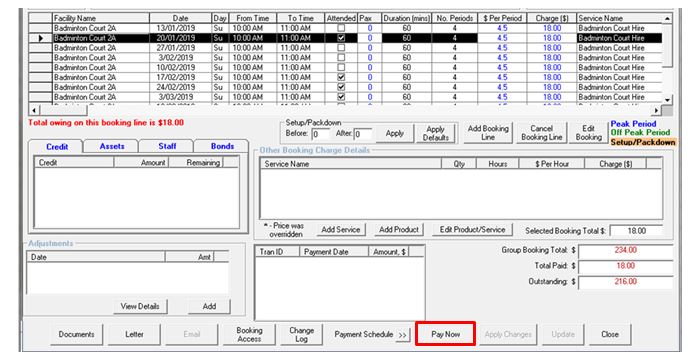Viewport: 694px width, 362px height.
Task: Click Add Product button
Action: click(x=398, y=229)
